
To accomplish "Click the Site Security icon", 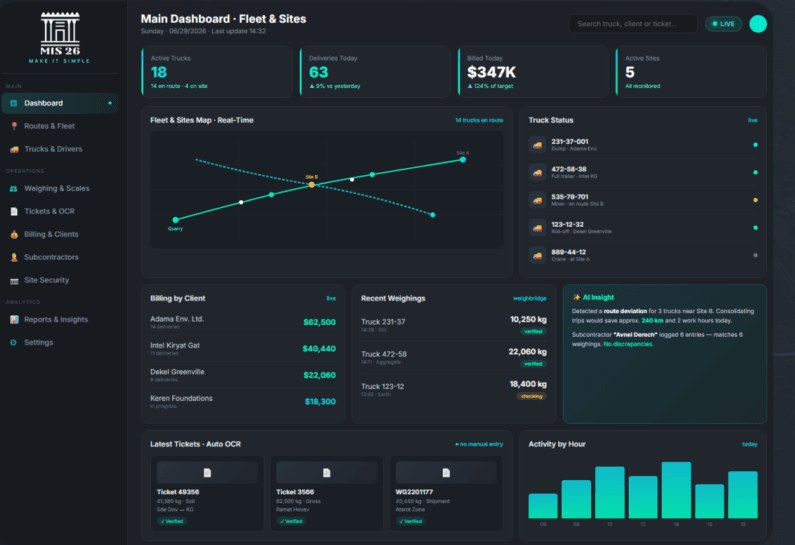I will pyautogui.click(x=14, y=280).
